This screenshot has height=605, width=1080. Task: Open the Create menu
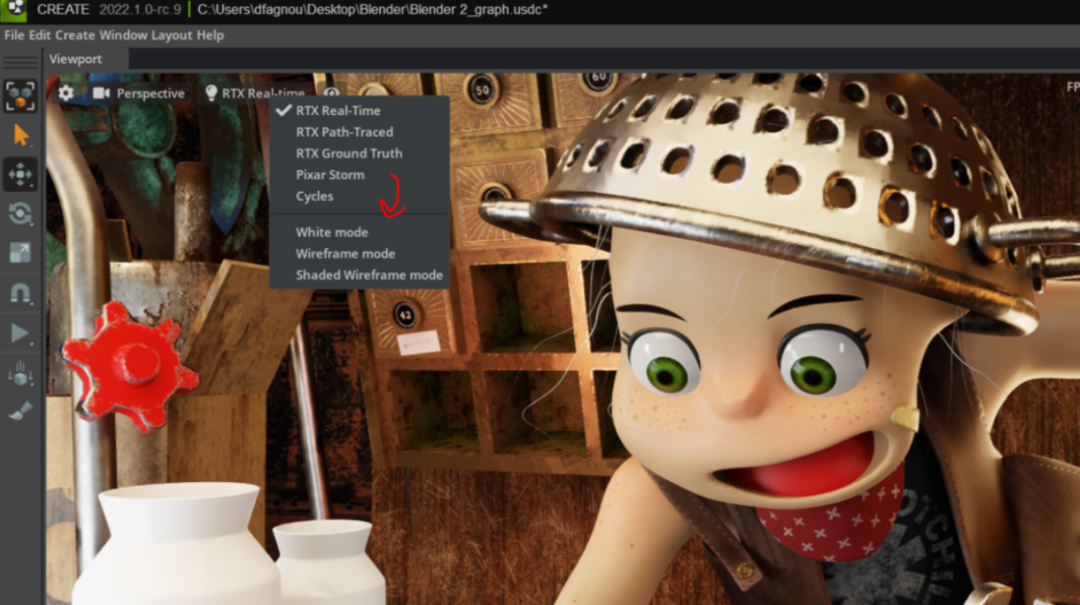pos(75,35)
